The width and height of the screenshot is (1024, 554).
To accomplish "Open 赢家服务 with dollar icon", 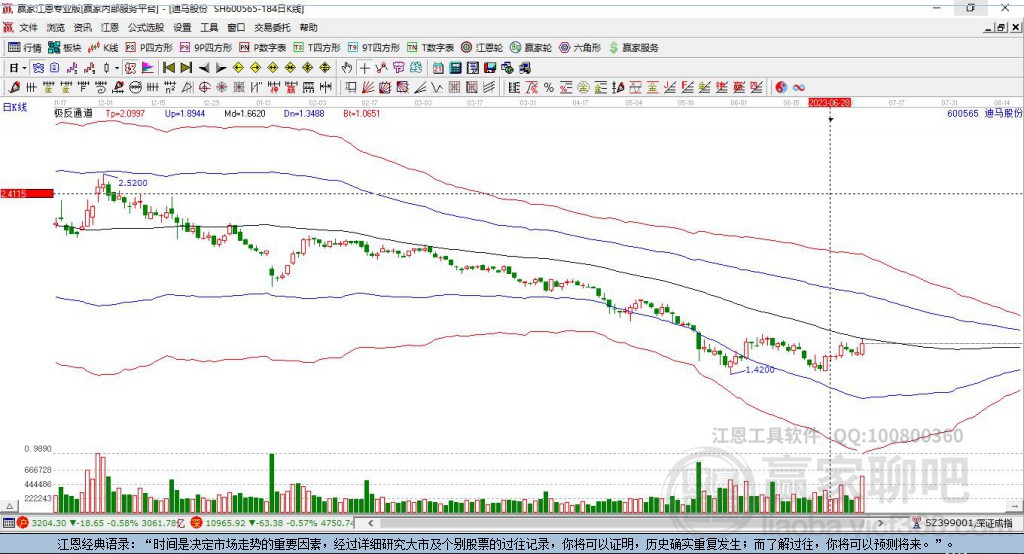I will (x=633, y=48).
